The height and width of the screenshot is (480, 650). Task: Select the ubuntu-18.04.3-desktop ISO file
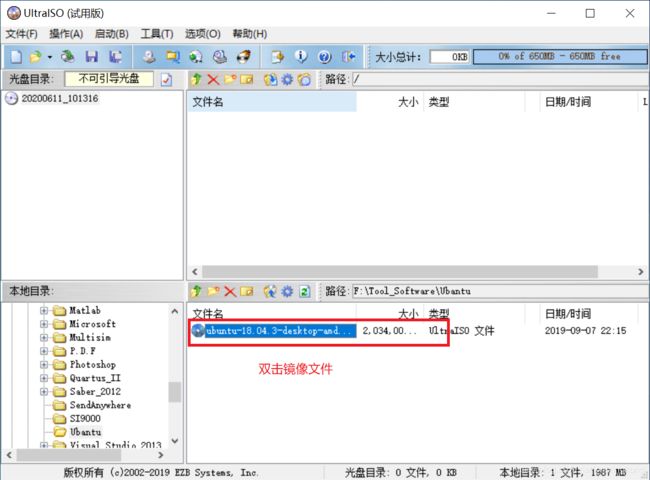click(x=280, y=331)
